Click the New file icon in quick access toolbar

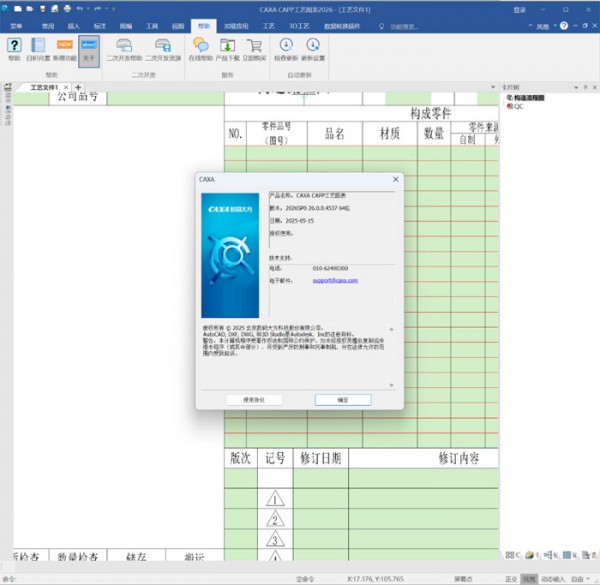(x=18, y=8)
